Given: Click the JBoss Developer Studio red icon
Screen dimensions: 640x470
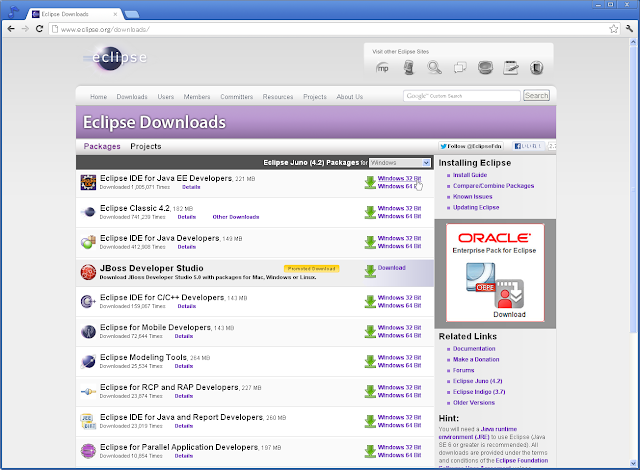Looking at the screenshot, I should 88,272.
